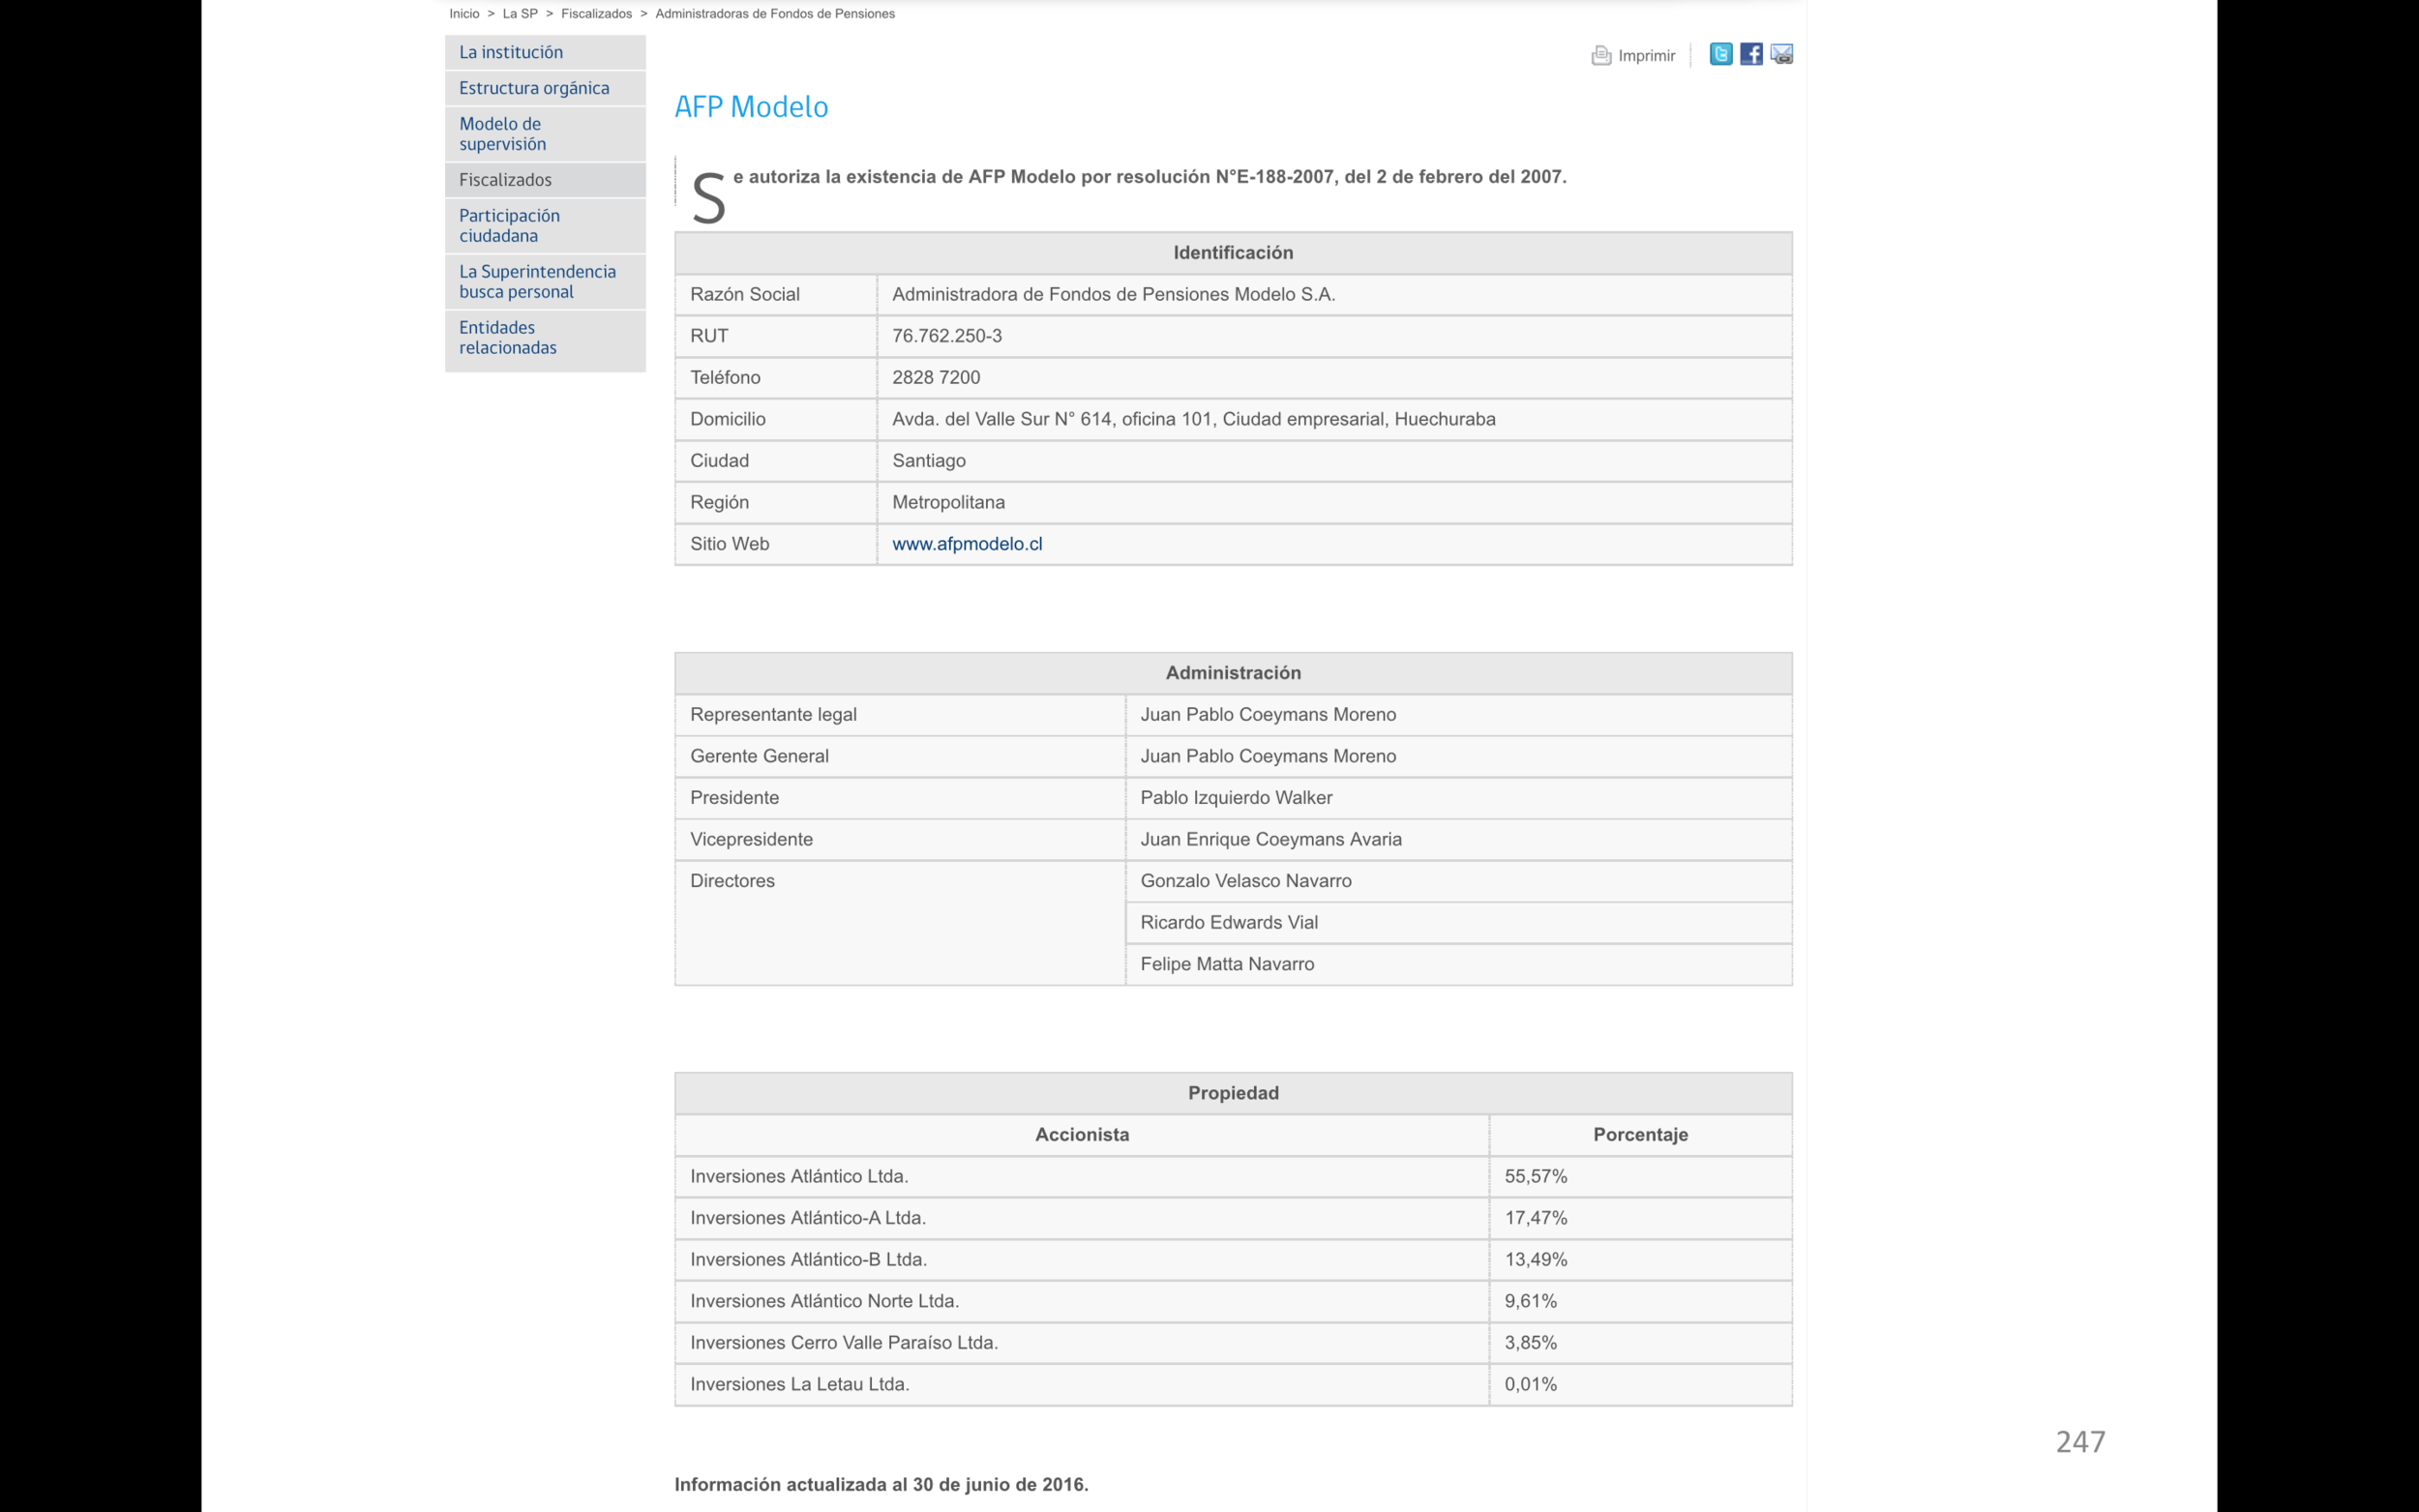Send page by email icon

[1781, 54]
